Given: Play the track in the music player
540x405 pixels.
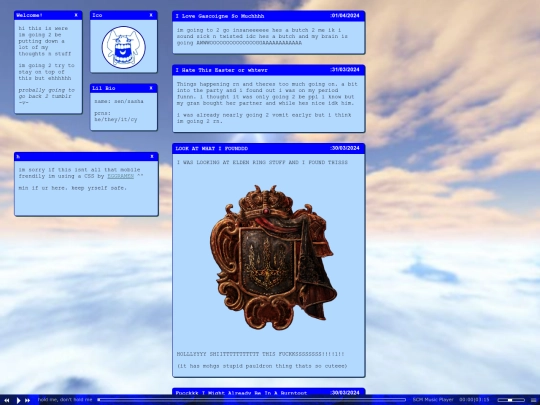Looking at the screenshot, I should (19, 400).
